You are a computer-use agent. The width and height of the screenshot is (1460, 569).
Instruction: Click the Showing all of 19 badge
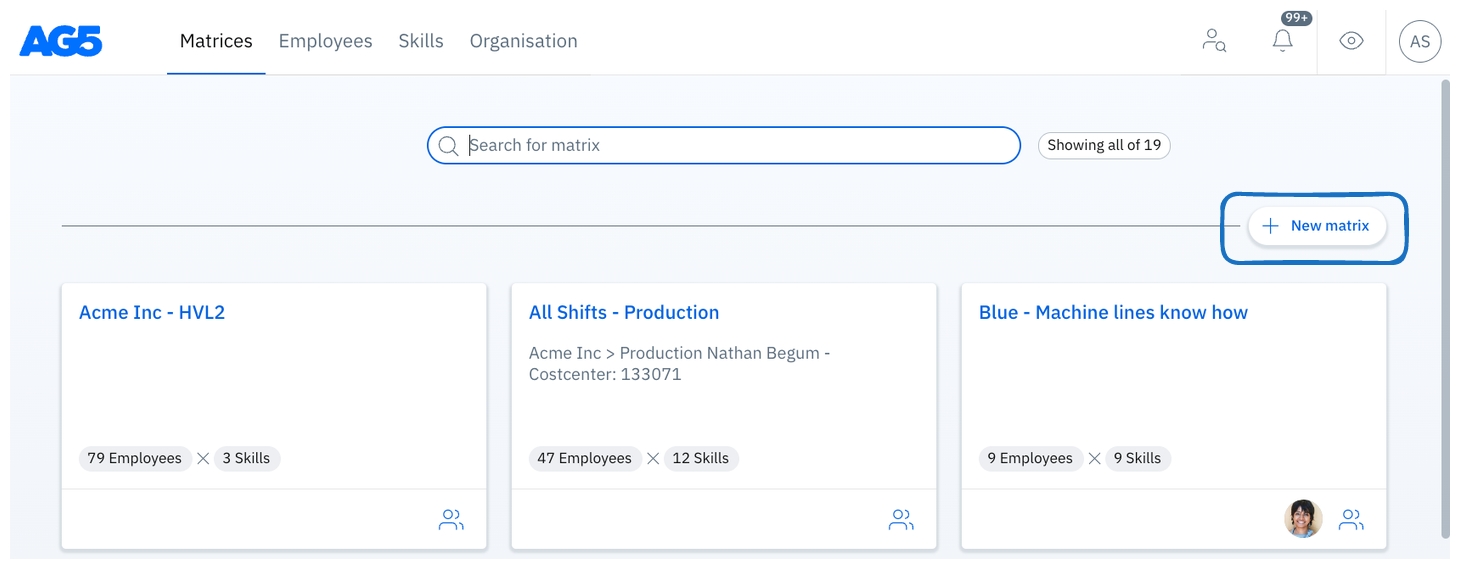(1104, 145)
